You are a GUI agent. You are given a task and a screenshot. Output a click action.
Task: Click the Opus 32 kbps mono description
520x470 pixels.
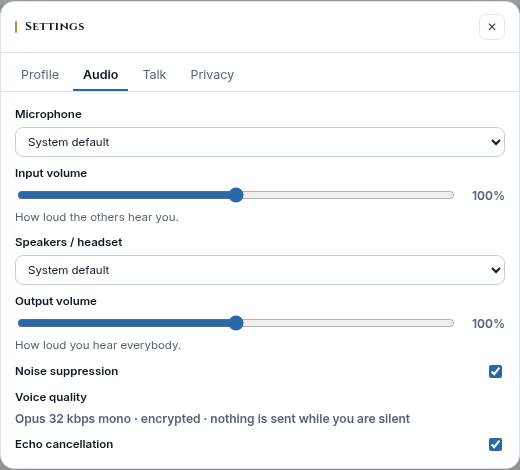pyautogui.click(x=212, y=419)
